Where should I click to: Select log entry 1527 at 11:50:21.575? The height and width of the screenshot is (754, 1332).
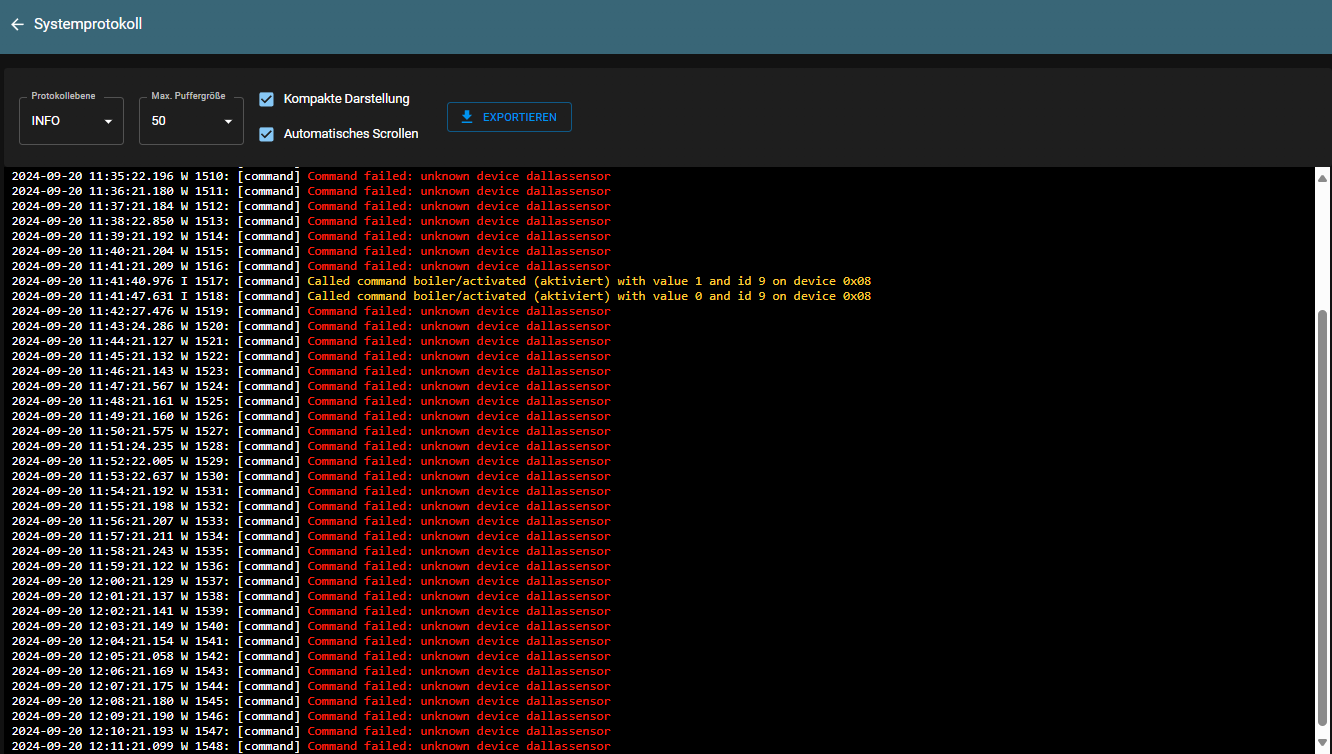point(311,431)
